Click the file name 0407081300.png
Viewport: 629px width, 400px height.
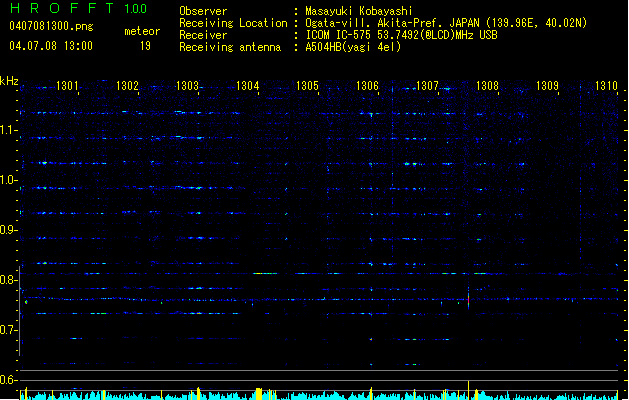click(51, 26)
